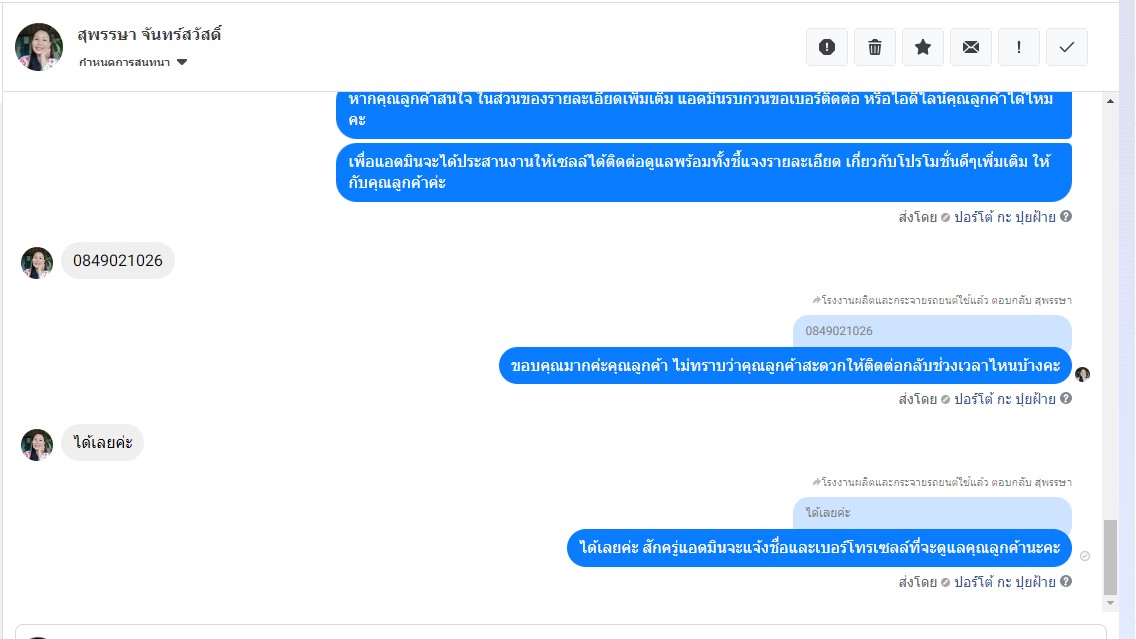Screen dimensions: 1136x639
Task: Click the scrollbar up arrow
Action: 1110,102
